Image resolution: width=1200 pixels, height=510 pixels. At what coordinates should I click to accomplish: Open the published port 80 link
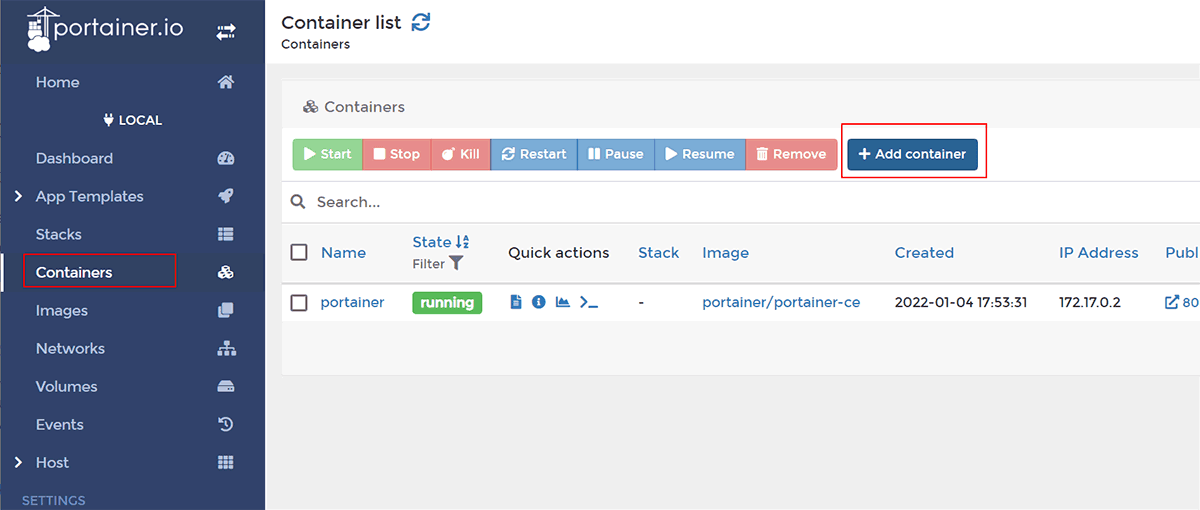1182,302
